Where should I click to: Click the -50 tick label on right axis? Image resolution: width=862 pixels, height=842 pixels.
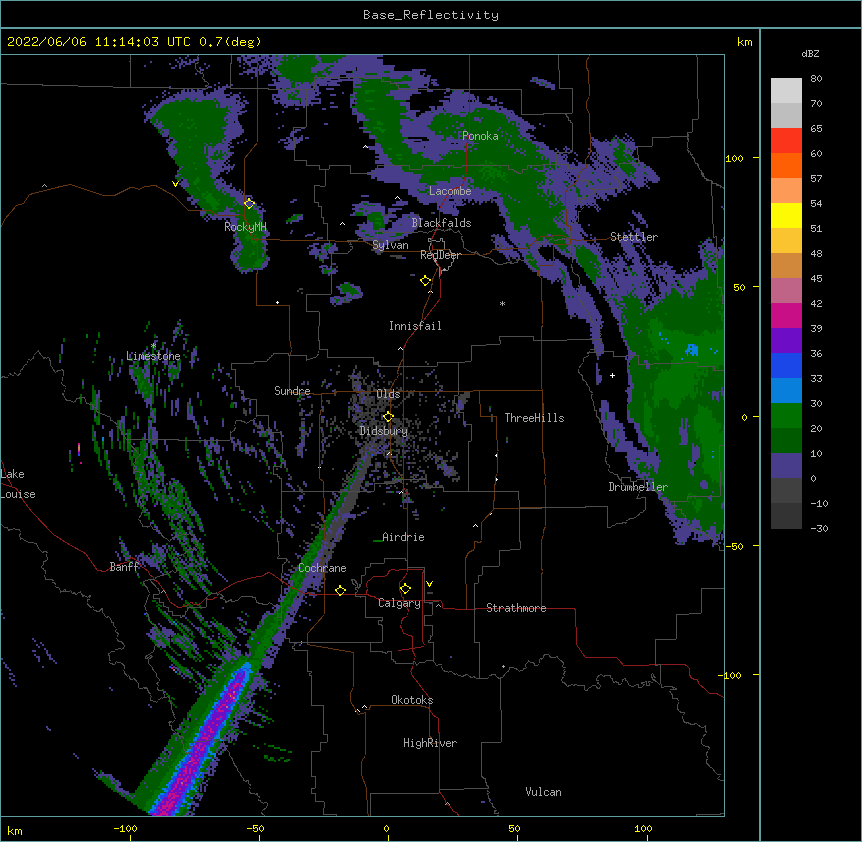tap(734, 546)
